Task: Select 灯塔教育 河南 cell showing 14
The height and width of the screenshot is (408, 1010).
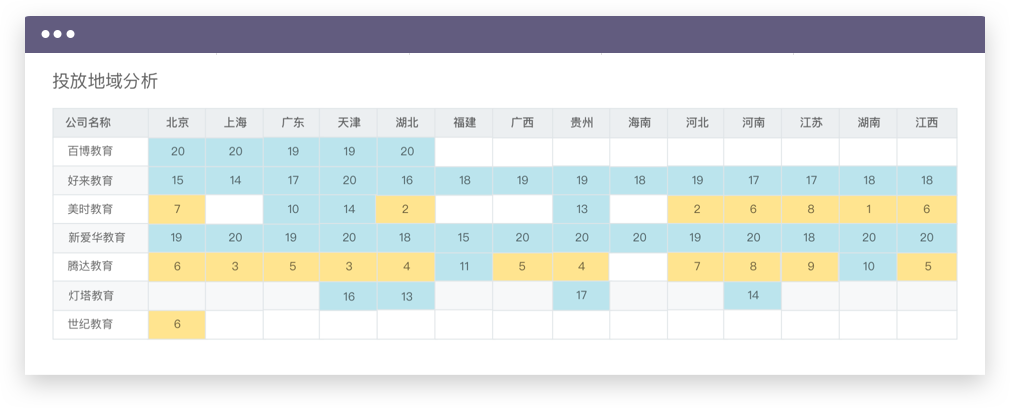Action: [x=753, y=296]
